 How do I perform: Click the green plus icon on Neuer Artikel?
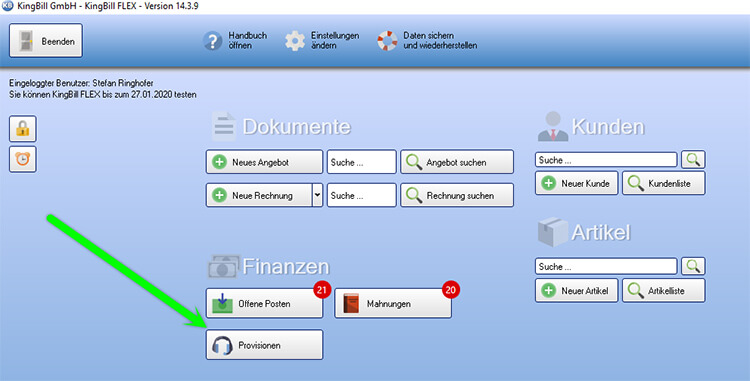point(548,290)
